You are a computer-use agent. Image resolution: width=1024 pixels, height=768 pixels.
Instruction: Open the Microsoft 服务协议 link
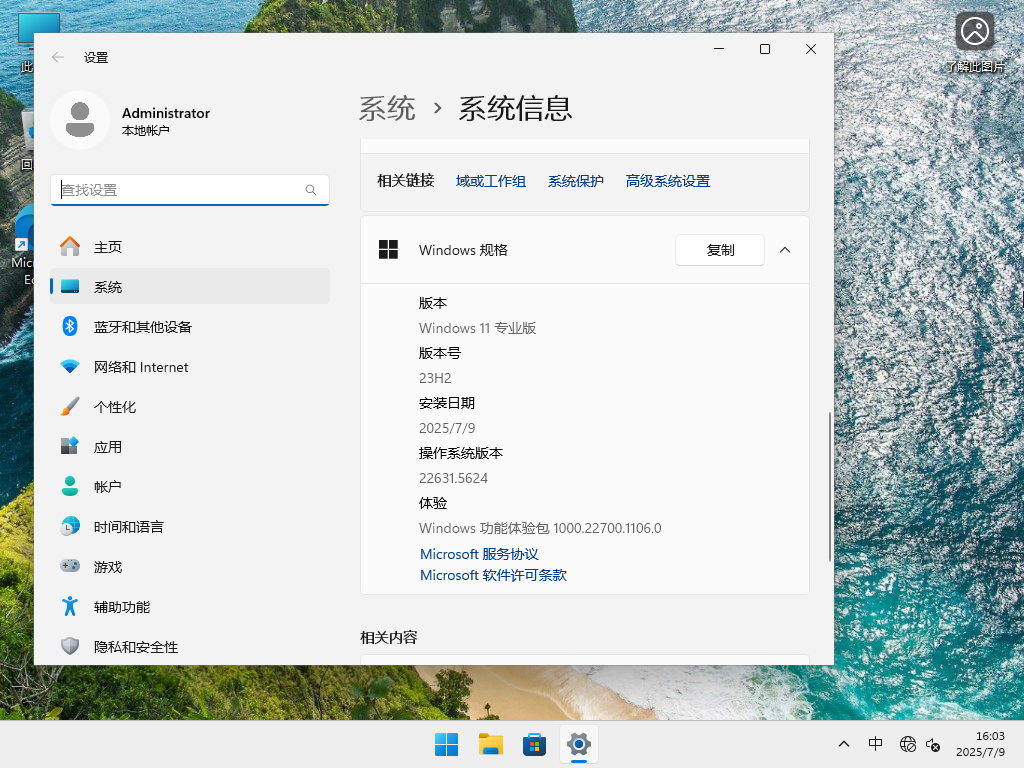click(x=478, y=553)
